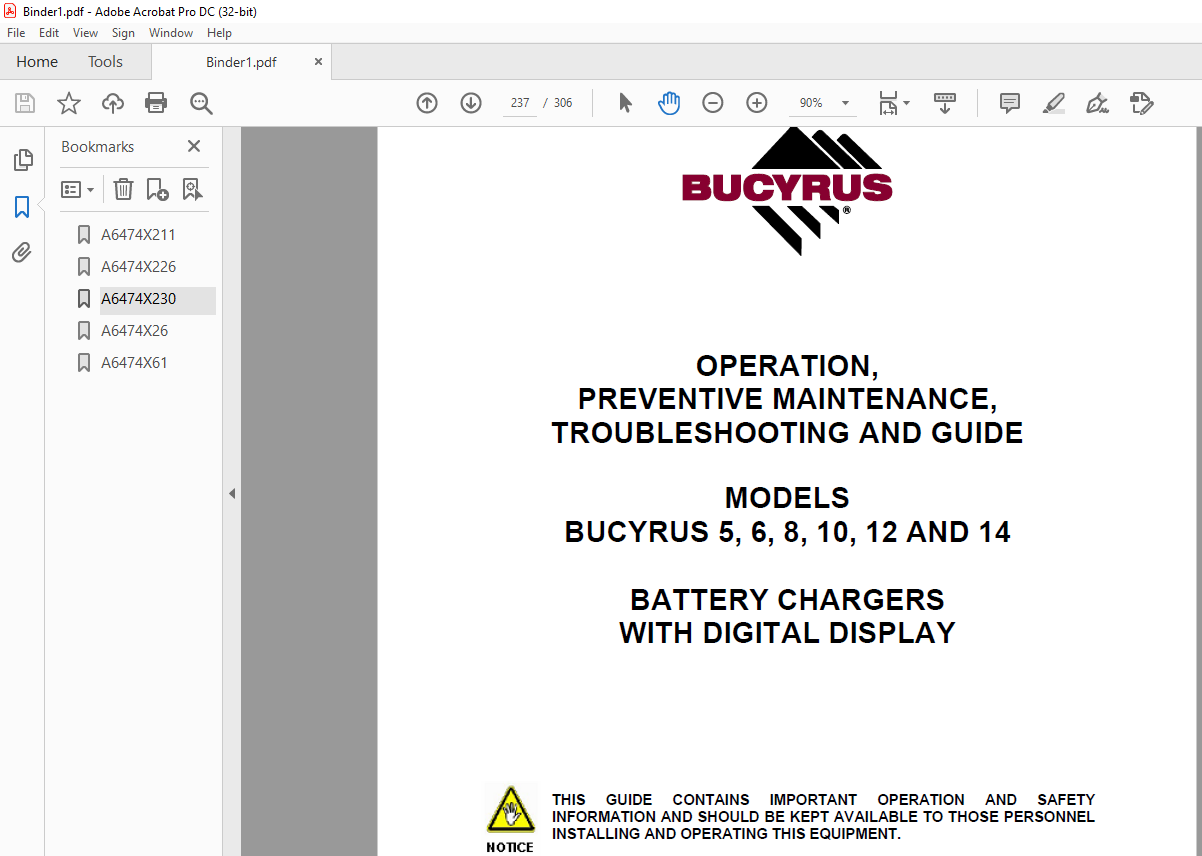Click the stamp/share review icon
The image size is (1202, 856).
(x=1141, y=103)
